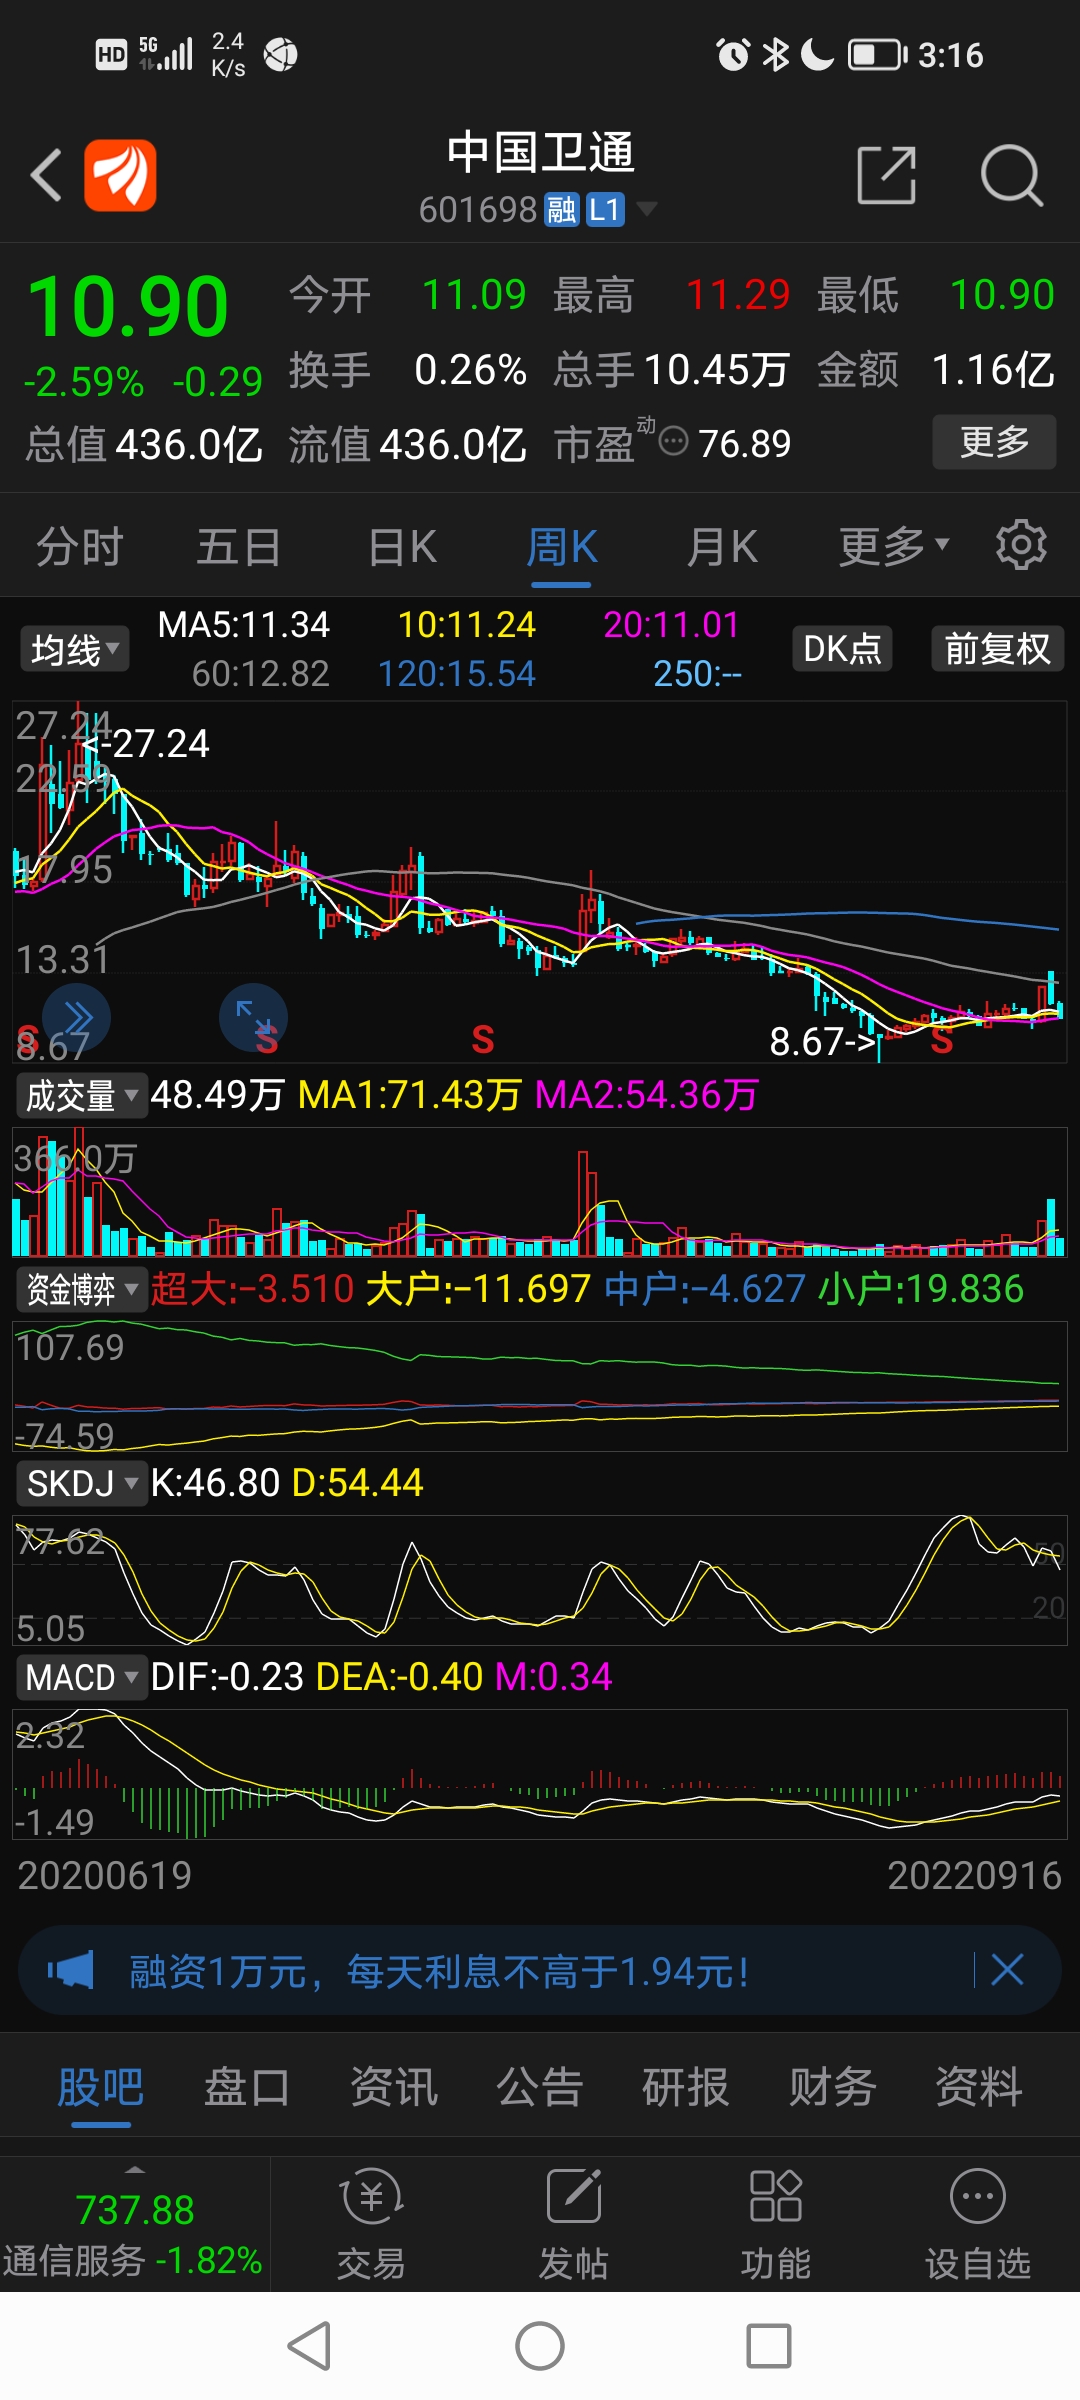The width and height of the screenshot is (1080, 2400).
Task: Tap the blue double-arrow chart scroll button
Action: (x=77, y=1018)
